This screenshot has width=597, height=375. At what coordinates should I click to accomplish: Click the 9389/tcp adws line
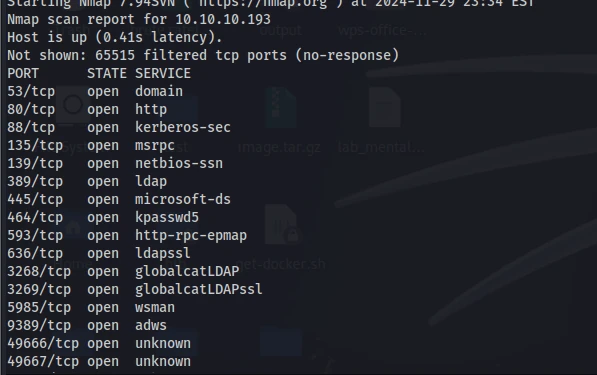pos(87,326)
